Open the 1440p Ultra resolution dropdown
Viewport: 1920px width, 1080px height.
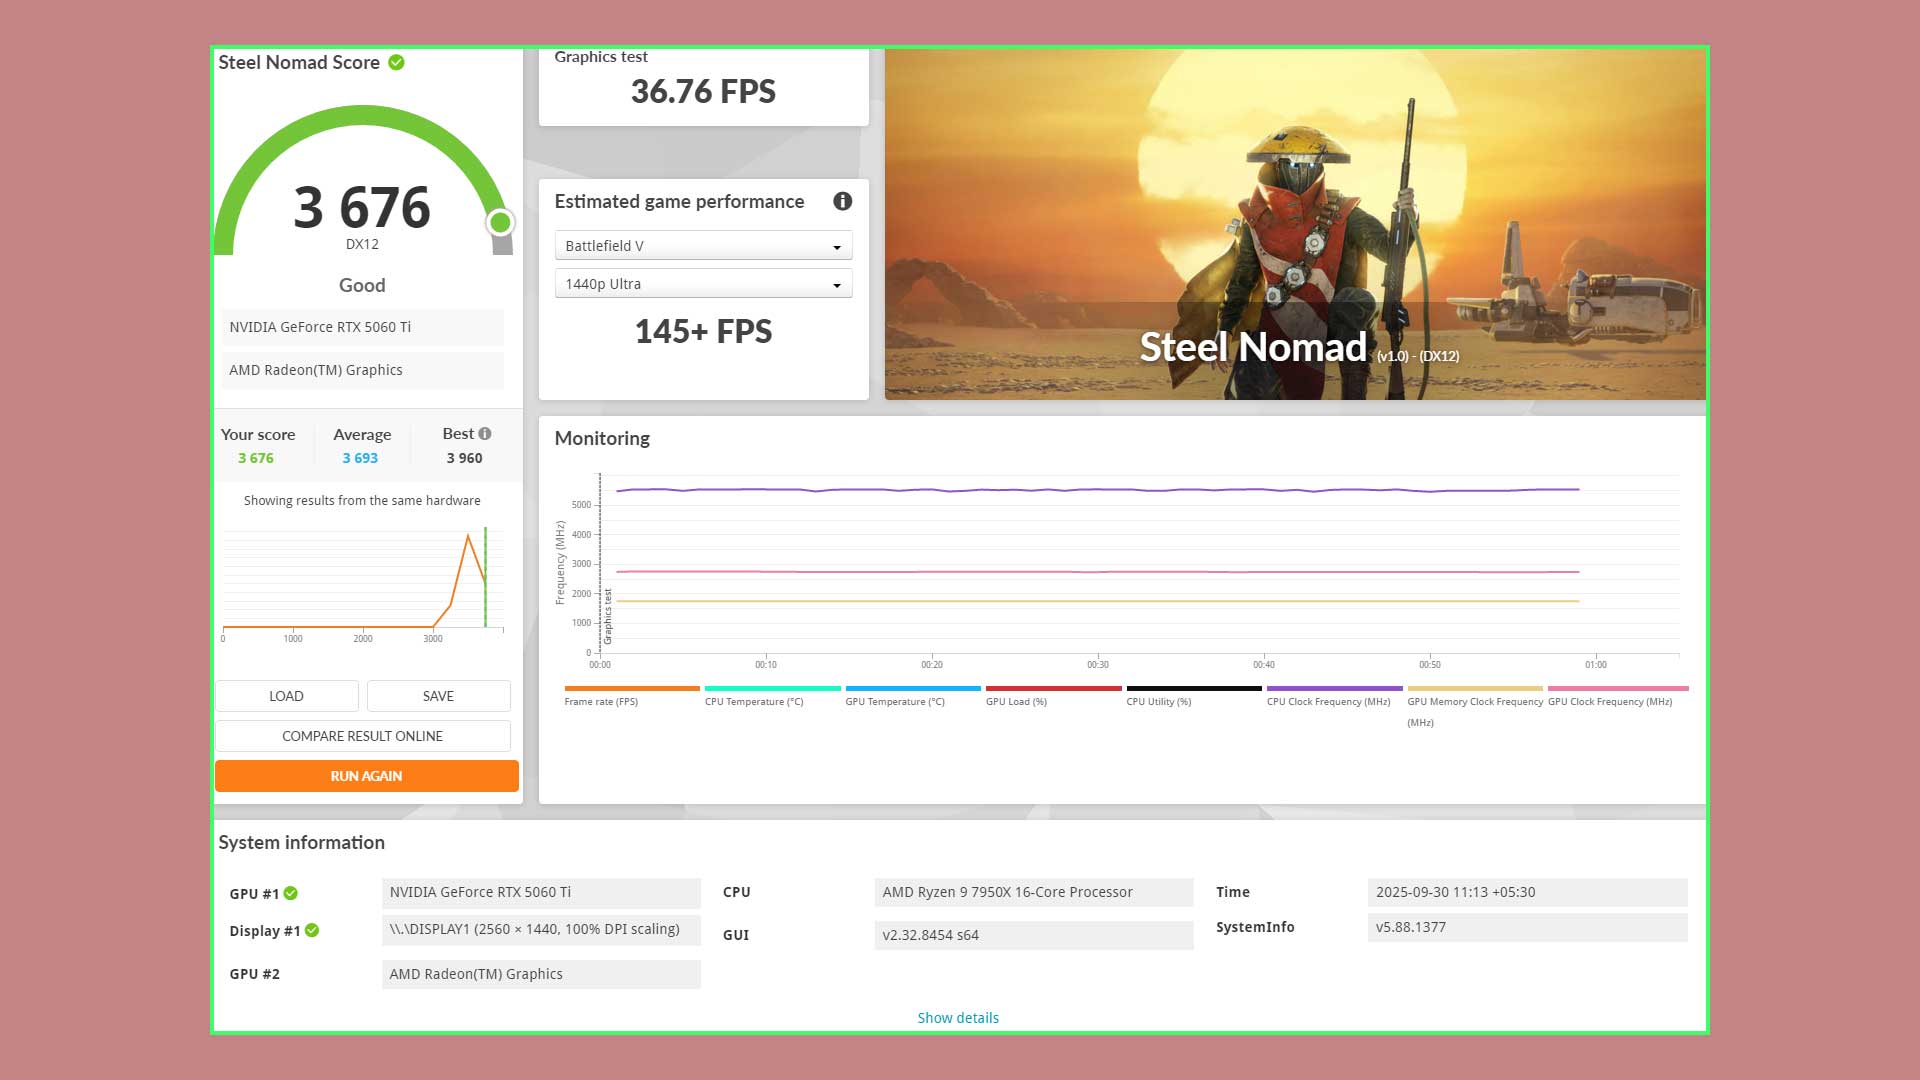pyautogui.click(x=703, y=284)
